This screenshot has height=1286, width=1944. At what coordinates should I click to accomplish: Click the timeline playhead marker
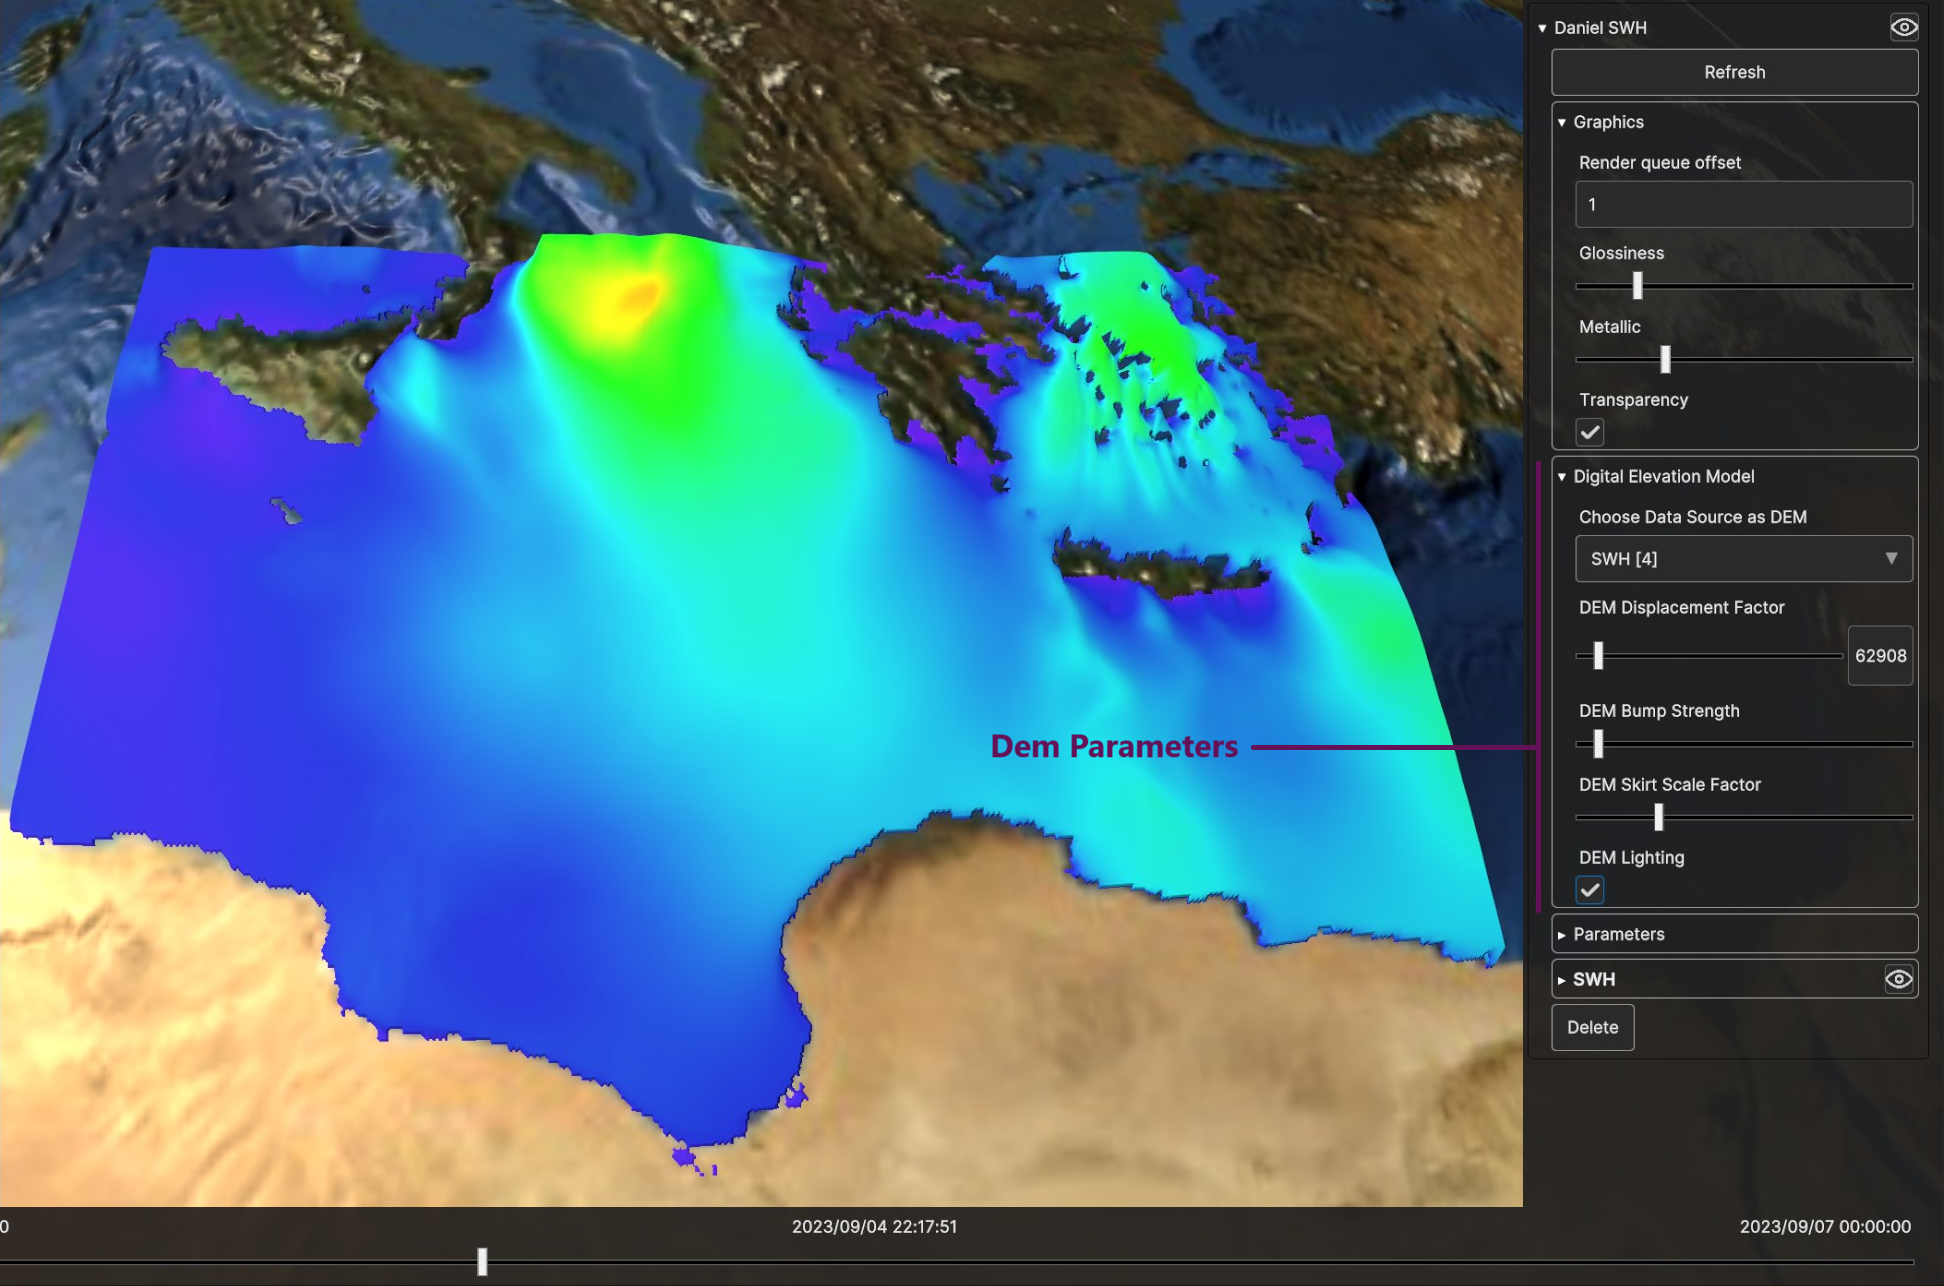pyautogui.click(x=482, y=1261)
